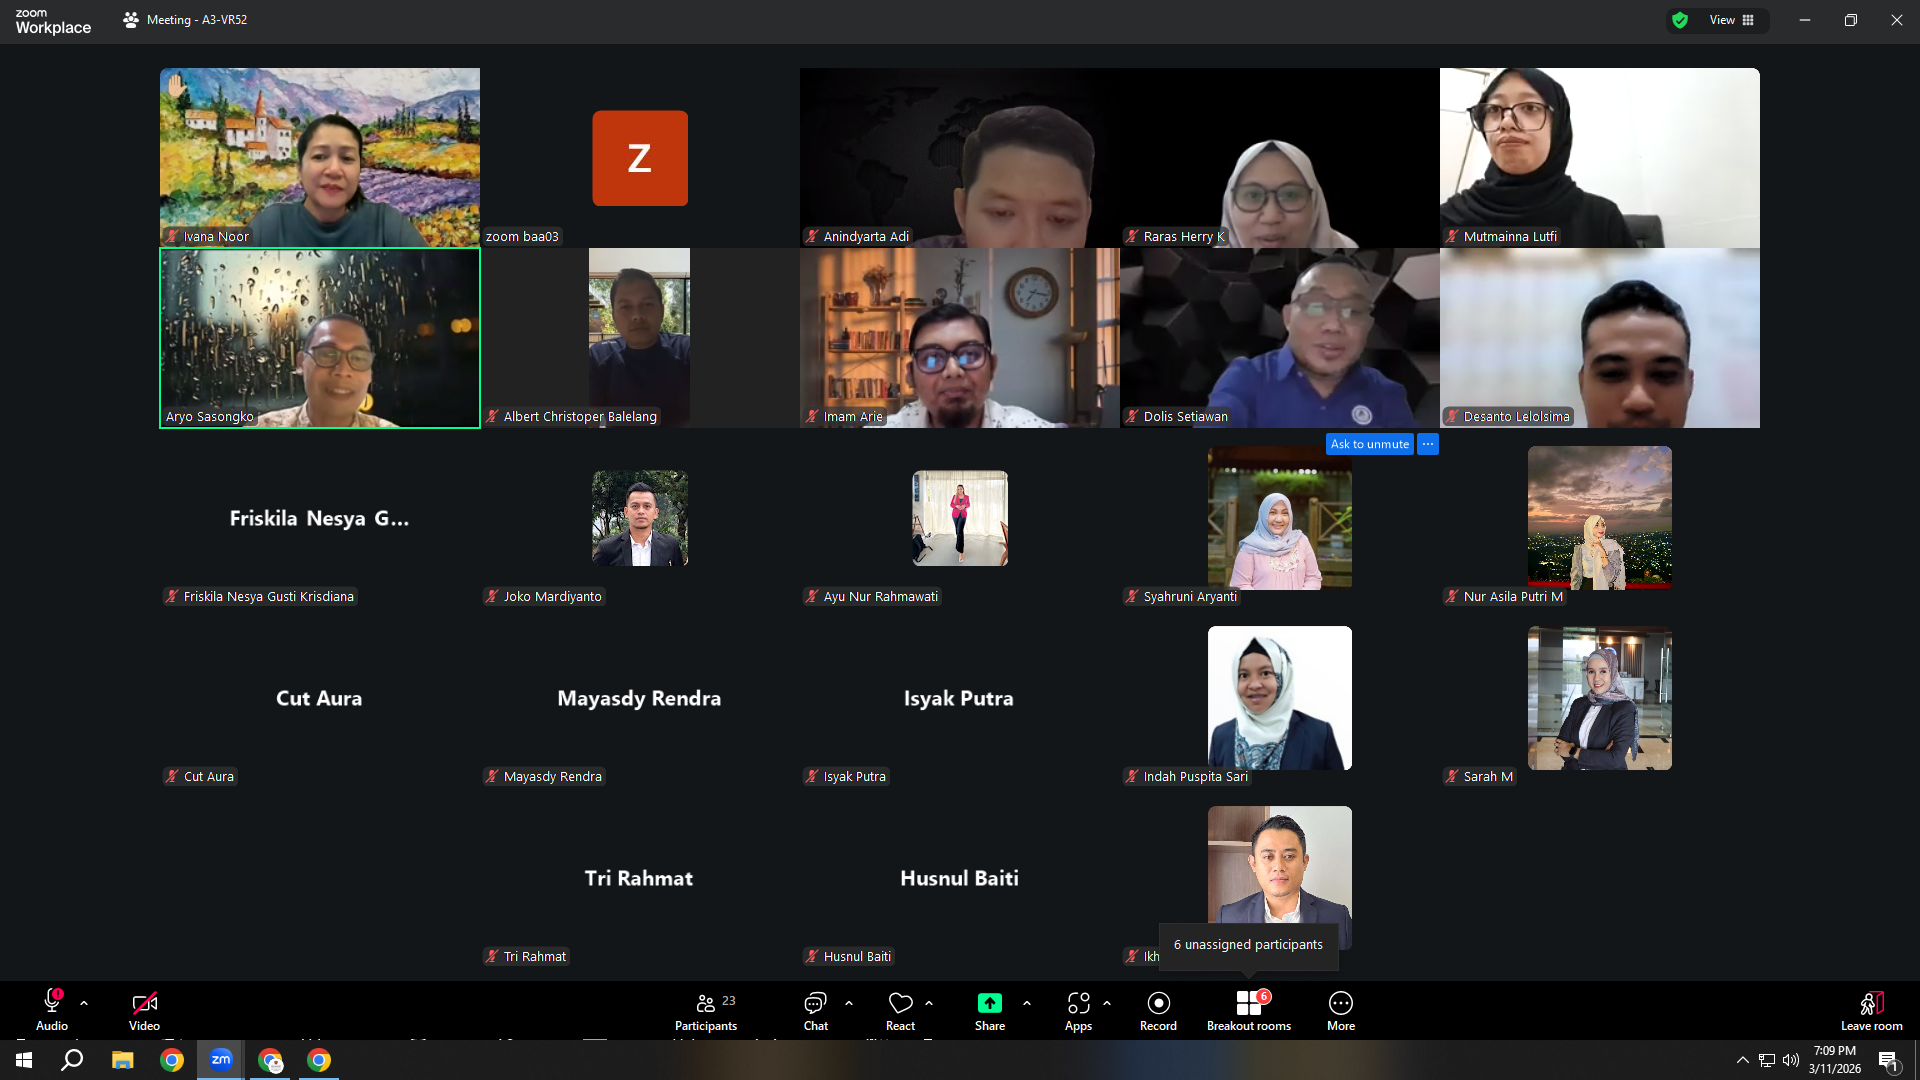Open the Participants panel
The image size is (1920, 1080).
pyautogui.click(x=706, y=1010)
